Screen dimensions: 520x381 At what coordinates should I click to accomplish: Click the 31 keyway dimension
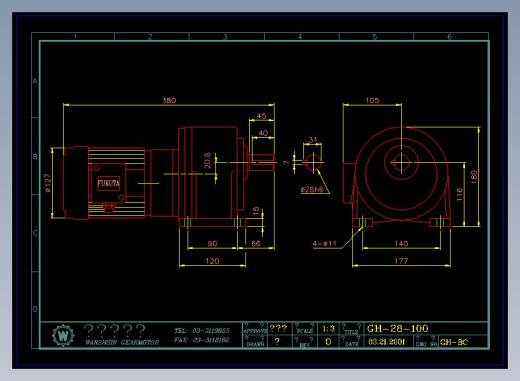(x=313, y=140)
